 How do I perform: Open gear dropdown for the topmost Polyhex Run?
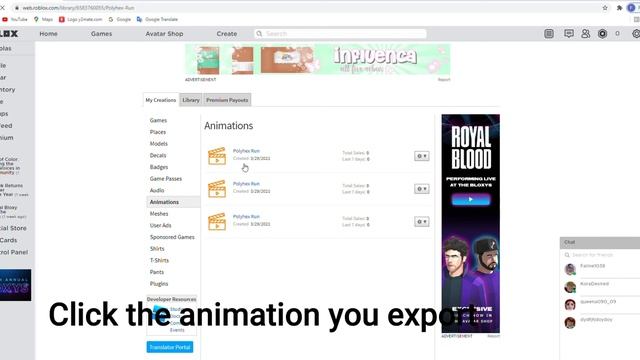coord(422,156)
